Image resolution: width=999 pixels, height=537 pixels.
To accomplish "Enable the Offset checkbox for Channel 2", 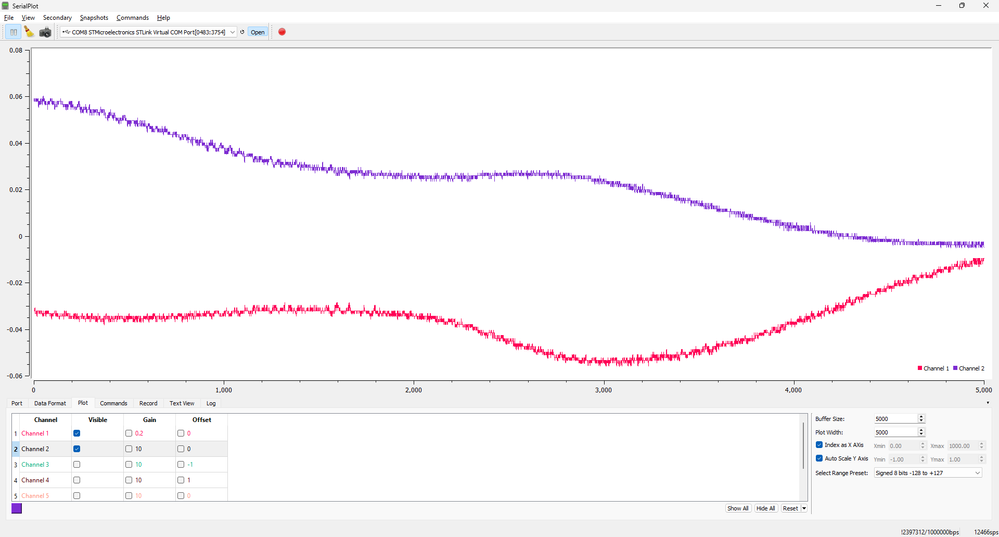I will point(180,448).
